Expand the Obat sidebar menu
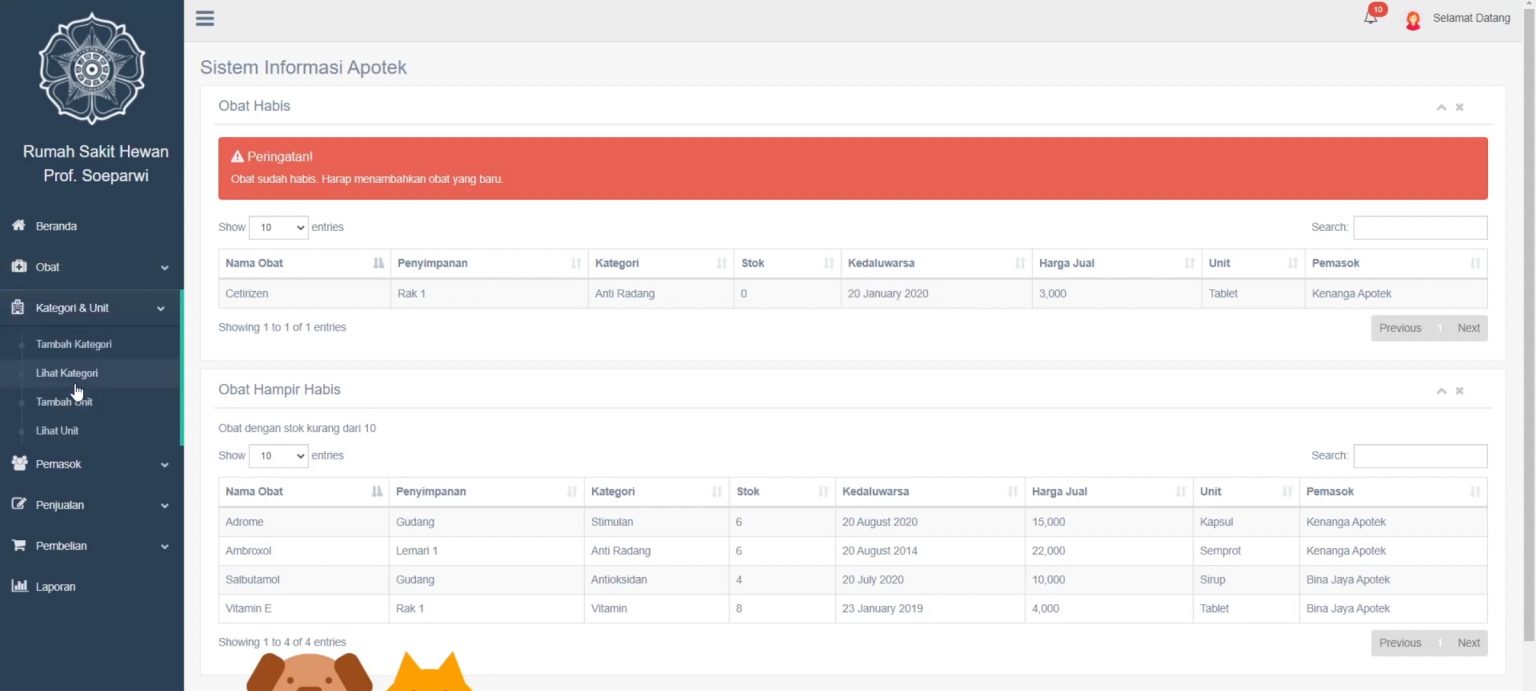The width and height of the screenshot is (1536, 691). click(90, 267)
